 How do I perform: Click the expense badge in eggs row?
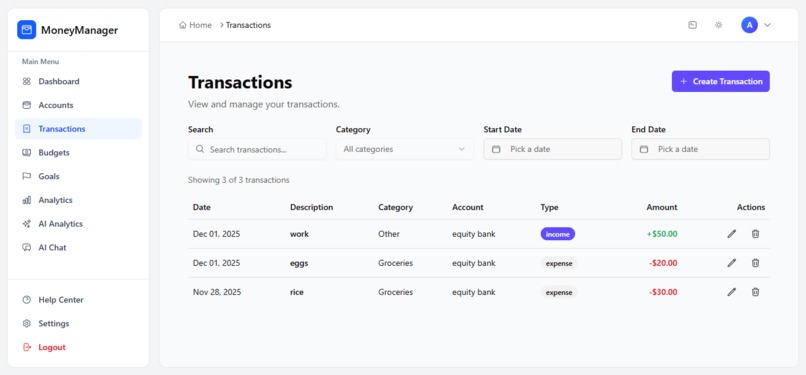559,263
